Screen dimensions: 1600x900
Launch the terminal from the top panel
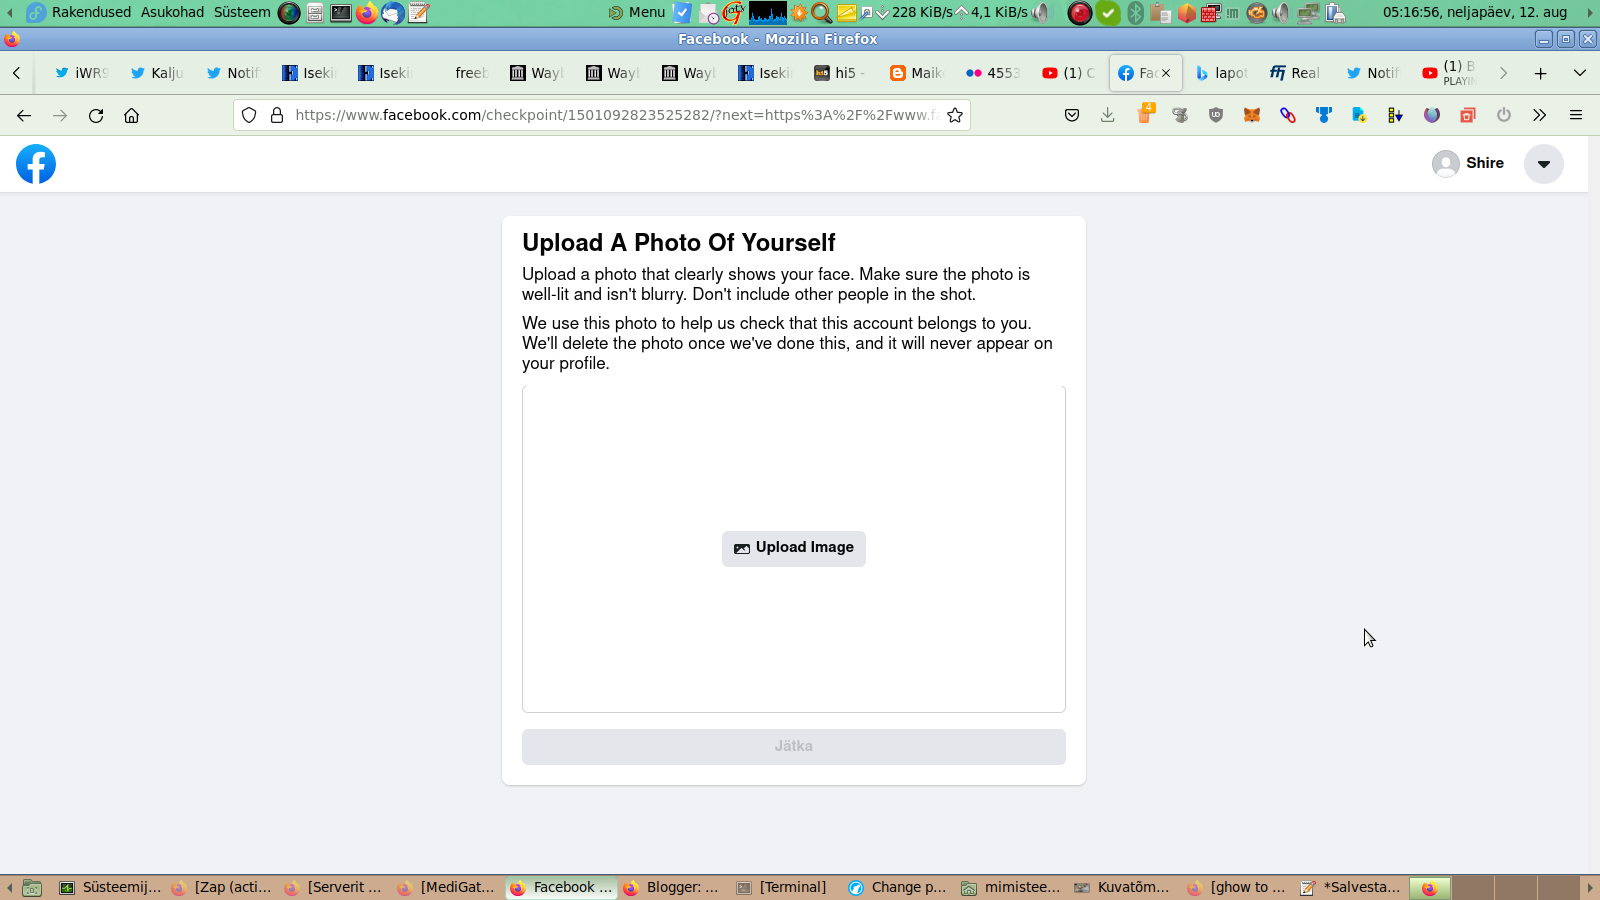coord(341,13)
